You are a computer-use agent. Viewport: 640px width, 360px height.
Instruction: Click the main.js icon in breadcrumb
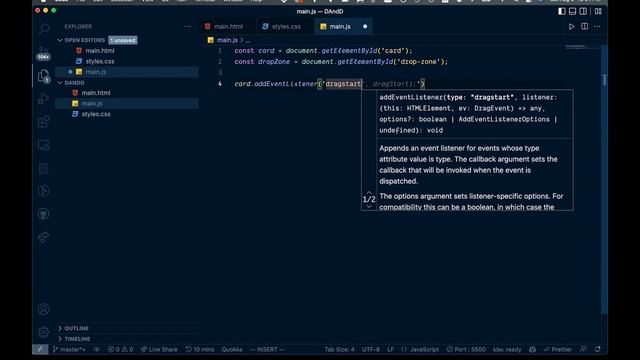pos(211,40)
